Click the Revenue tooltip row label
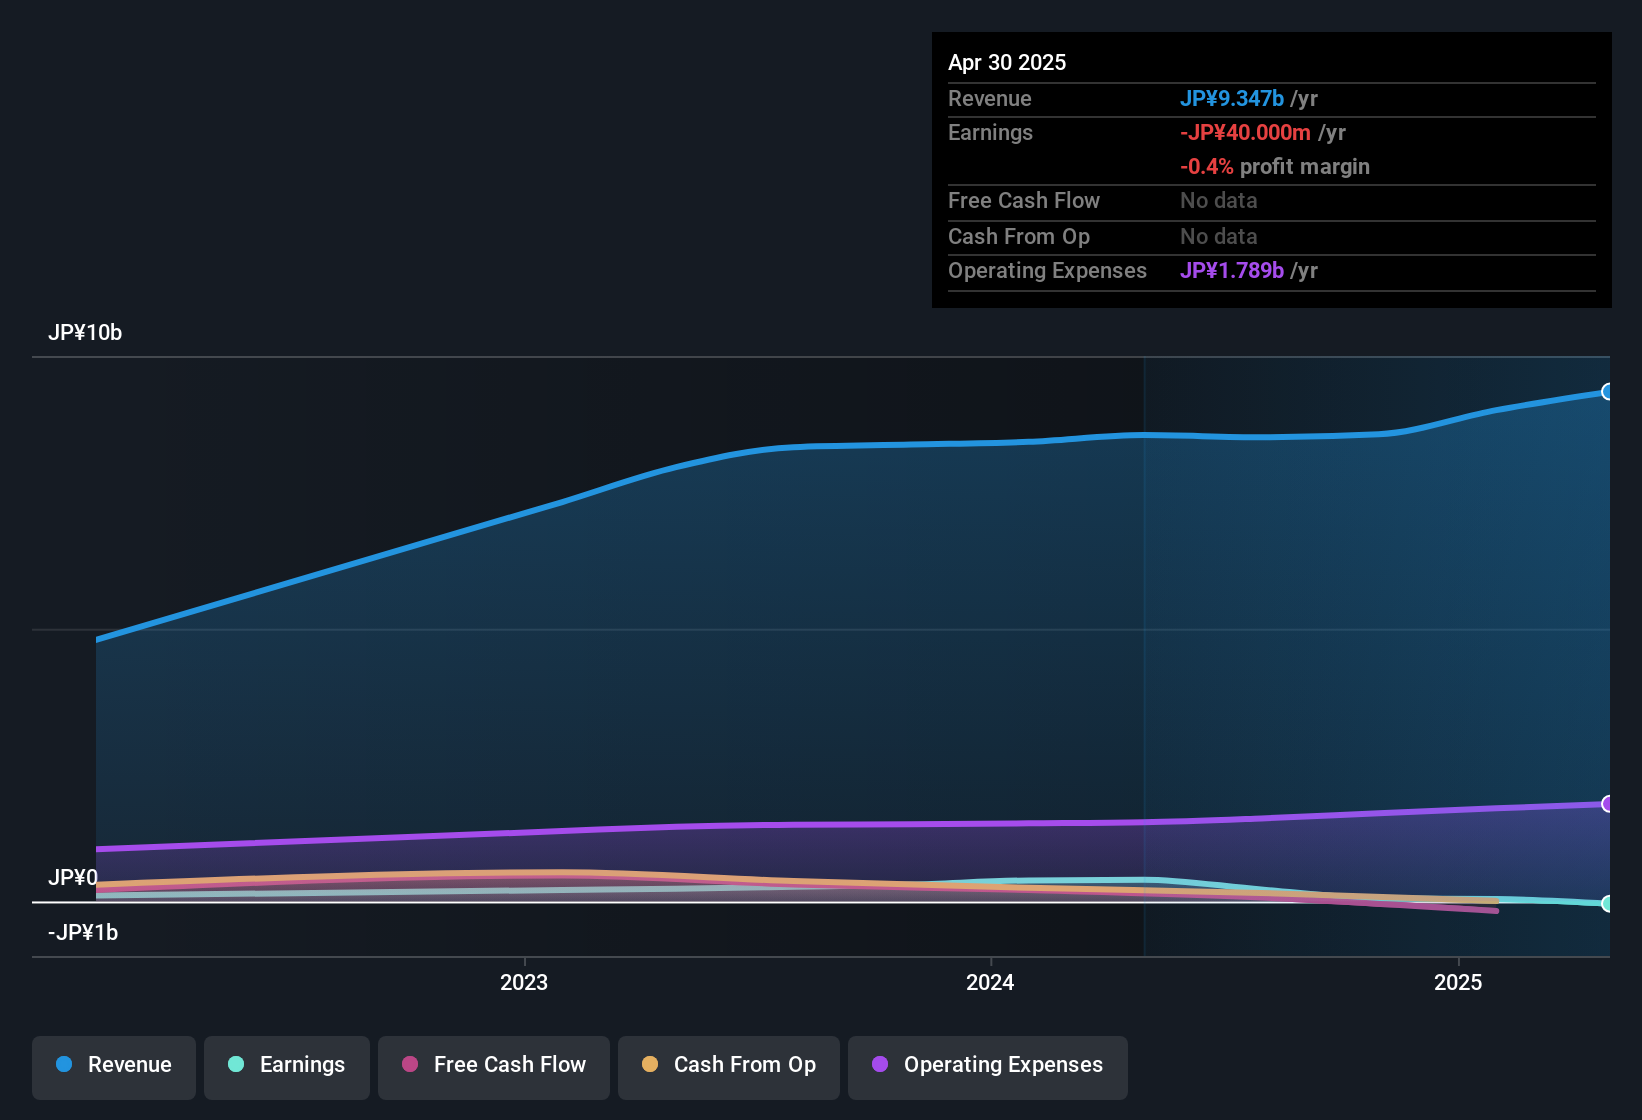Screen dimensions: 1642x1120 pyautogui.click(x=990, y=99)
